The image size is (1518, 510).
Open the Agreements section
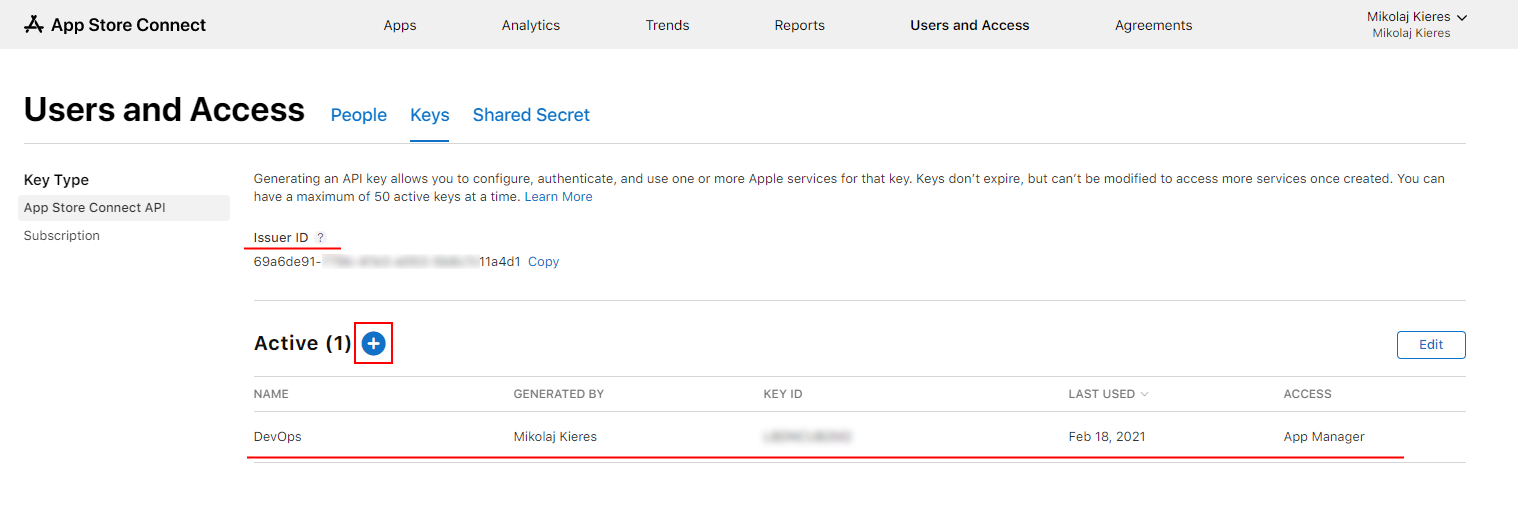[x=1154, y=25]
